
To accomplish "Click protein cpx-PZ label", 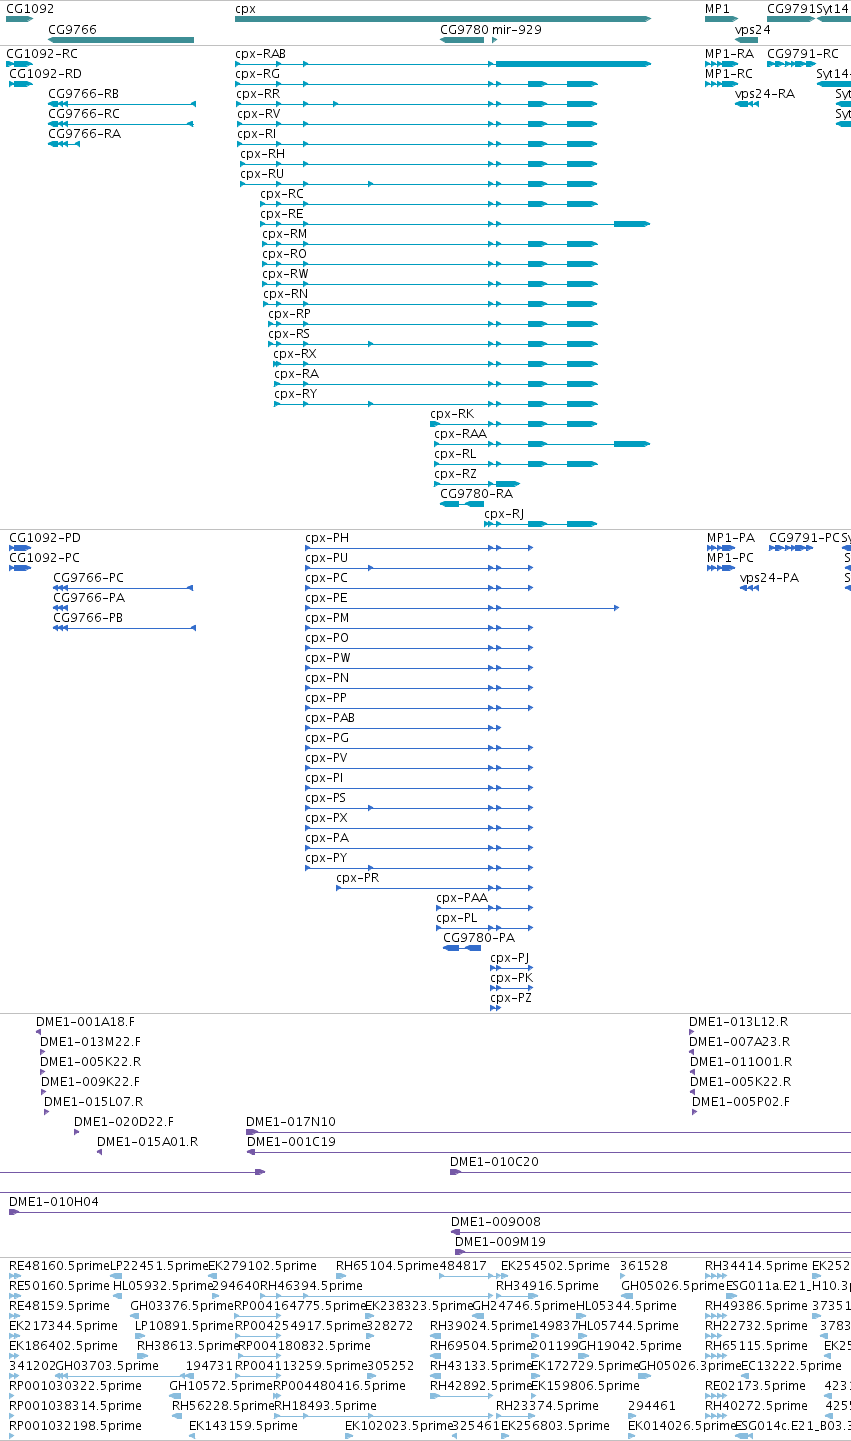I will click(511, 998).
